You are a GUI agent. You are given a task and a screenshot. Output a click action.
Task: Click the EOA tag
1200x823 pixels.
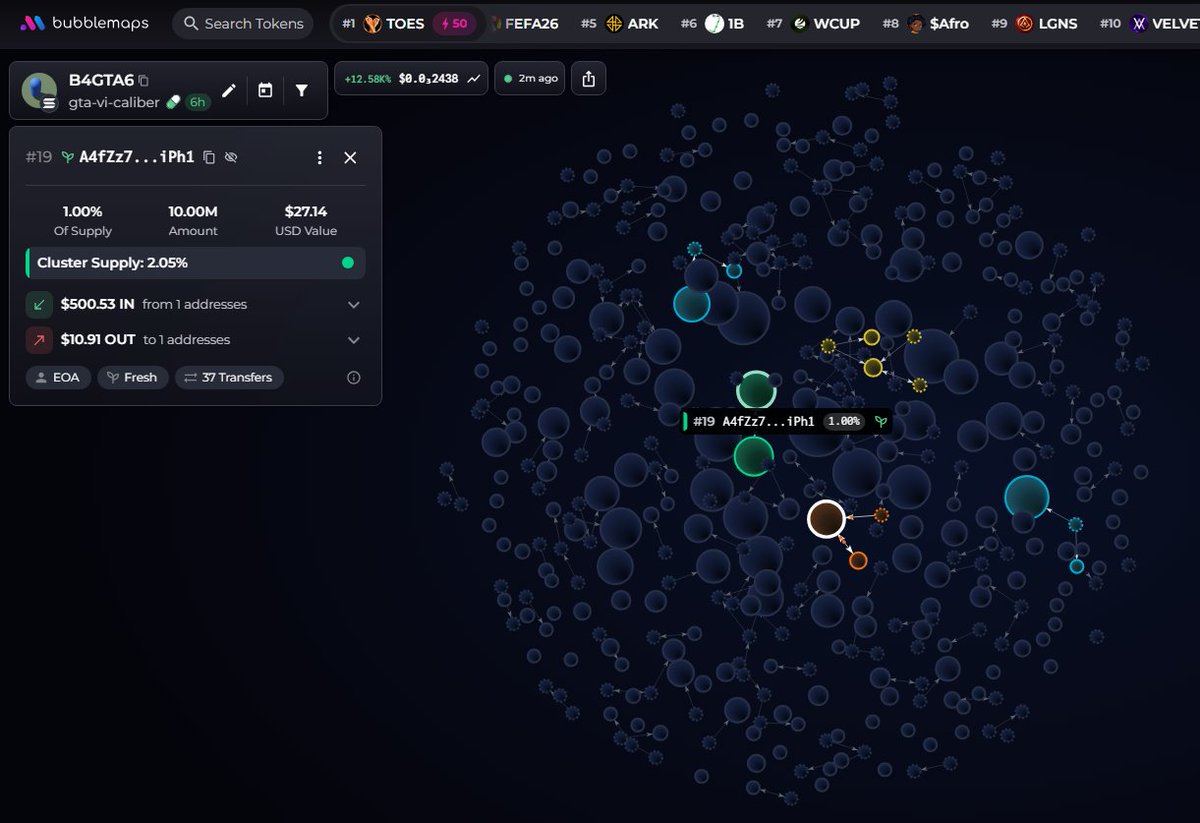(58, 378)
